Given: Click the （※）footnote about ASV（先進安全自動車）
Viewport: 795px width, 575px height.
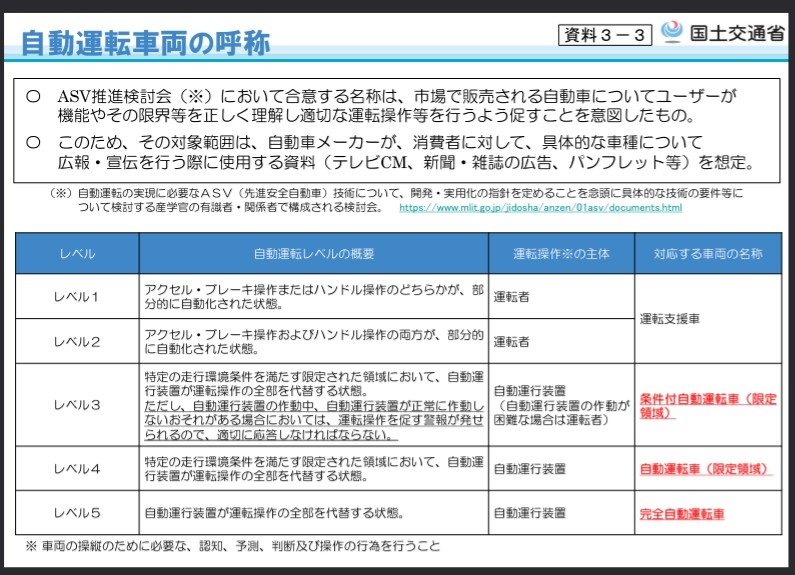Looking at the screenshot, I should [395, 200].
